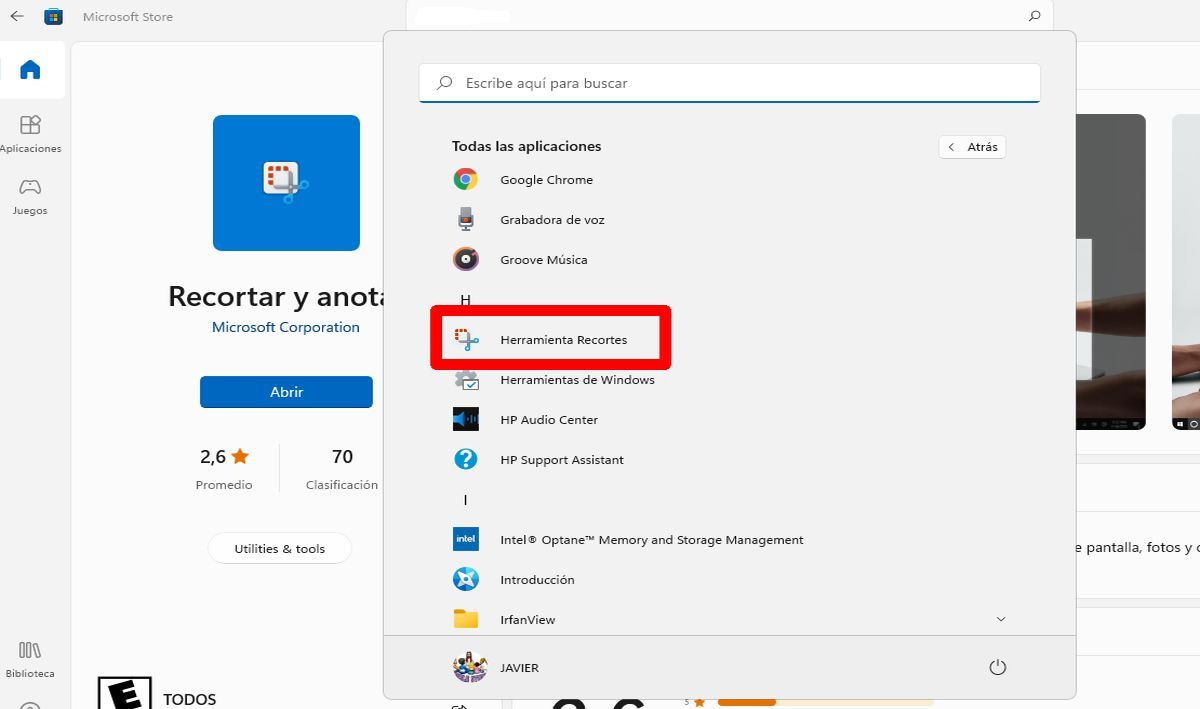Click the Abrir button
The height and width of the screenshot is (709, 1200).
pos(286,392)
